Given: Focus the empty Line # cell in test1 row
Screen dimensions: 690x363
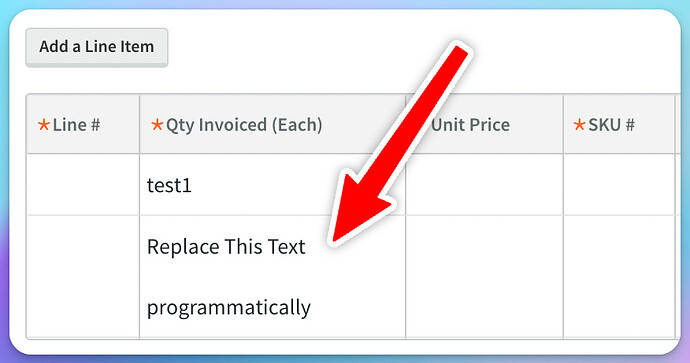Looking at the screenshot, I should pyautogui.click(x=83, y=185).
